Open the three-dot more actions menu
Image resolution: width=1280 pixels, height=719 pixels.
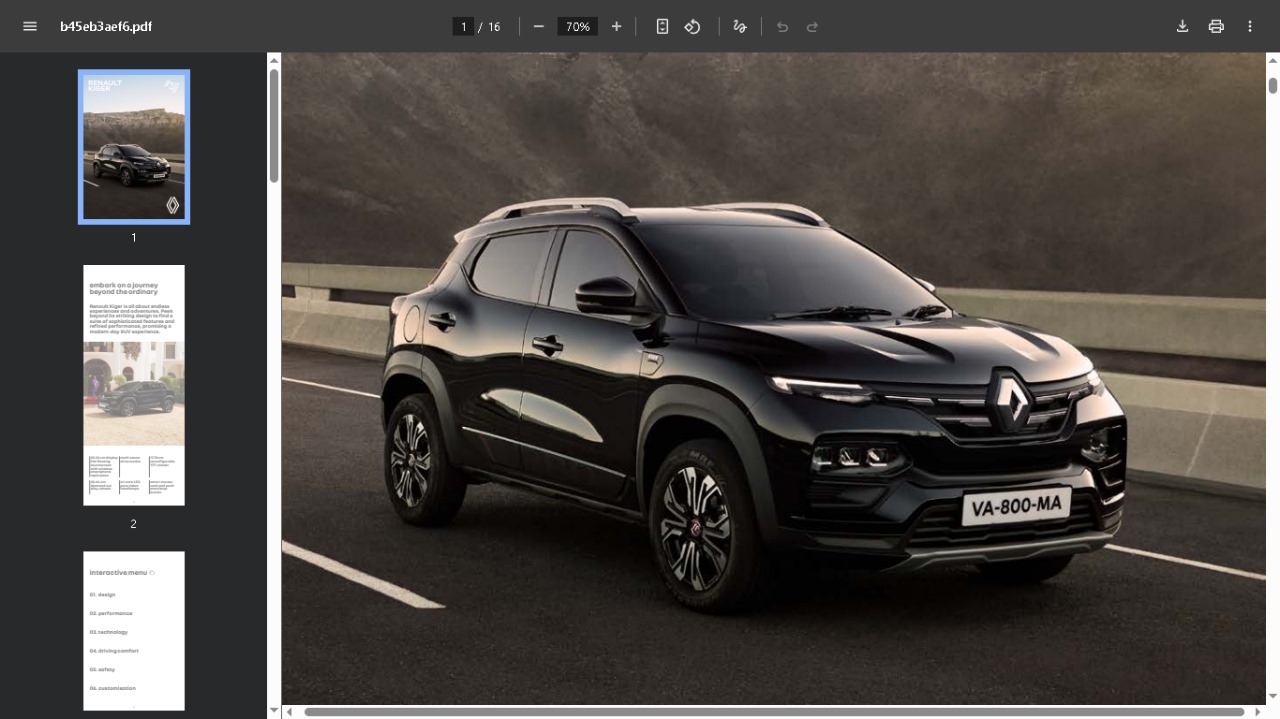(1250, 26)
